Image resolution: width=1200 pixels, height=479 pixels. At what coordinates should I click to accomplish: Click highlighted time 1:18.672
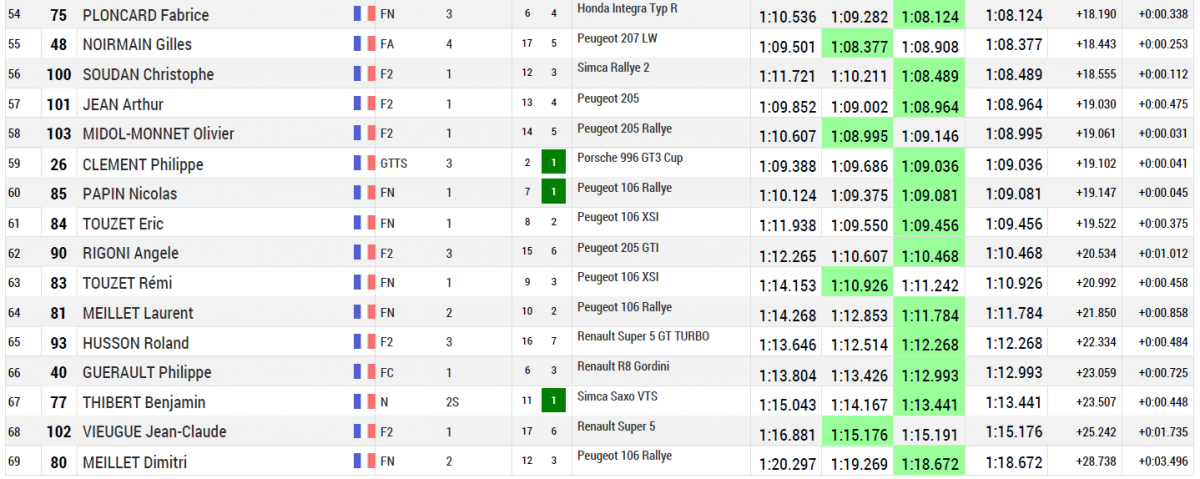[930, 463]
